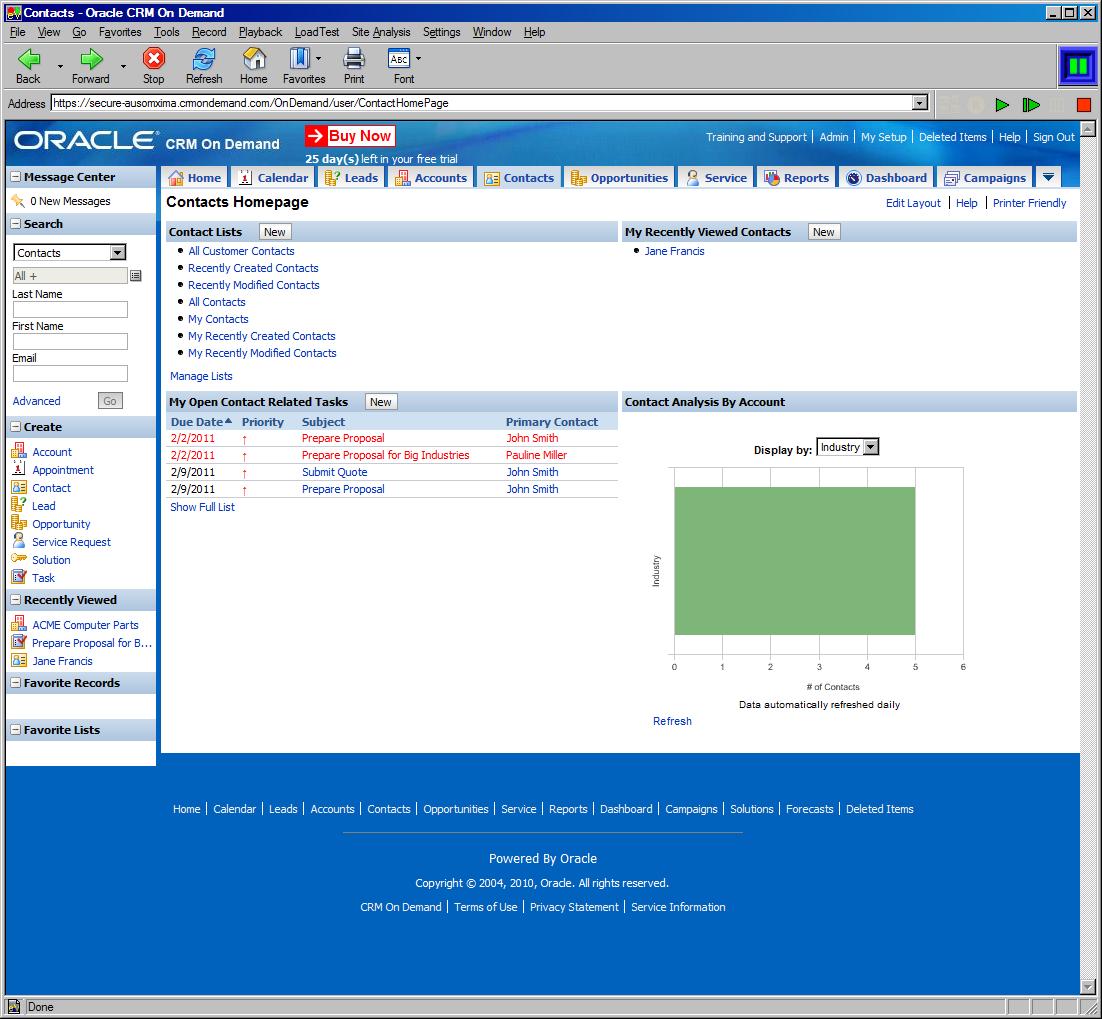Click the large pause button icon
The width and height of the screenshot is (1102, 1019).
point(1077,67)
